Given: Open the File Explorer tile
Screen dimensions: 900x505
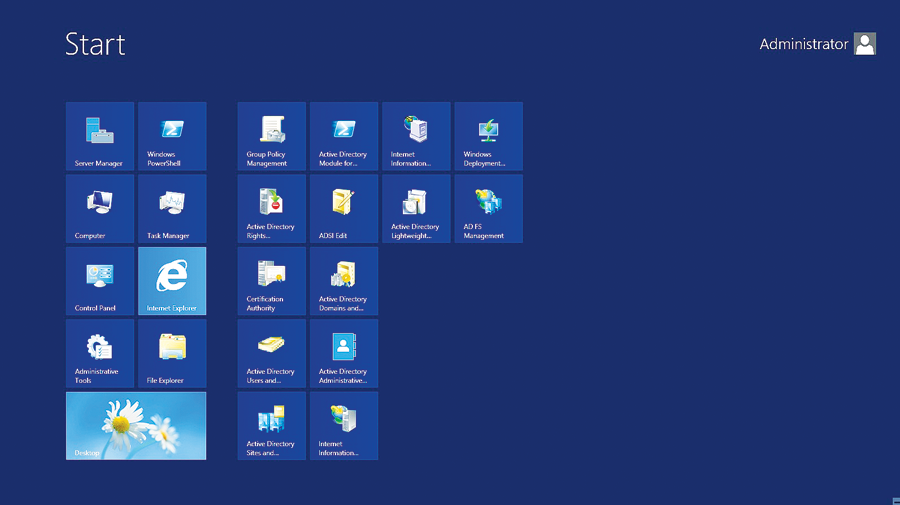Looking at the screenshot, I should [x=172, y=354].
